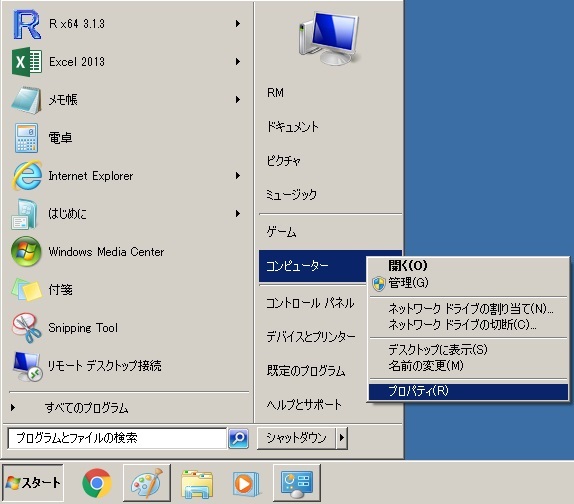Open the shutdown options arrow
This screenshot has height=504, width=574.
pyautogui.click(x=342, y=438)
